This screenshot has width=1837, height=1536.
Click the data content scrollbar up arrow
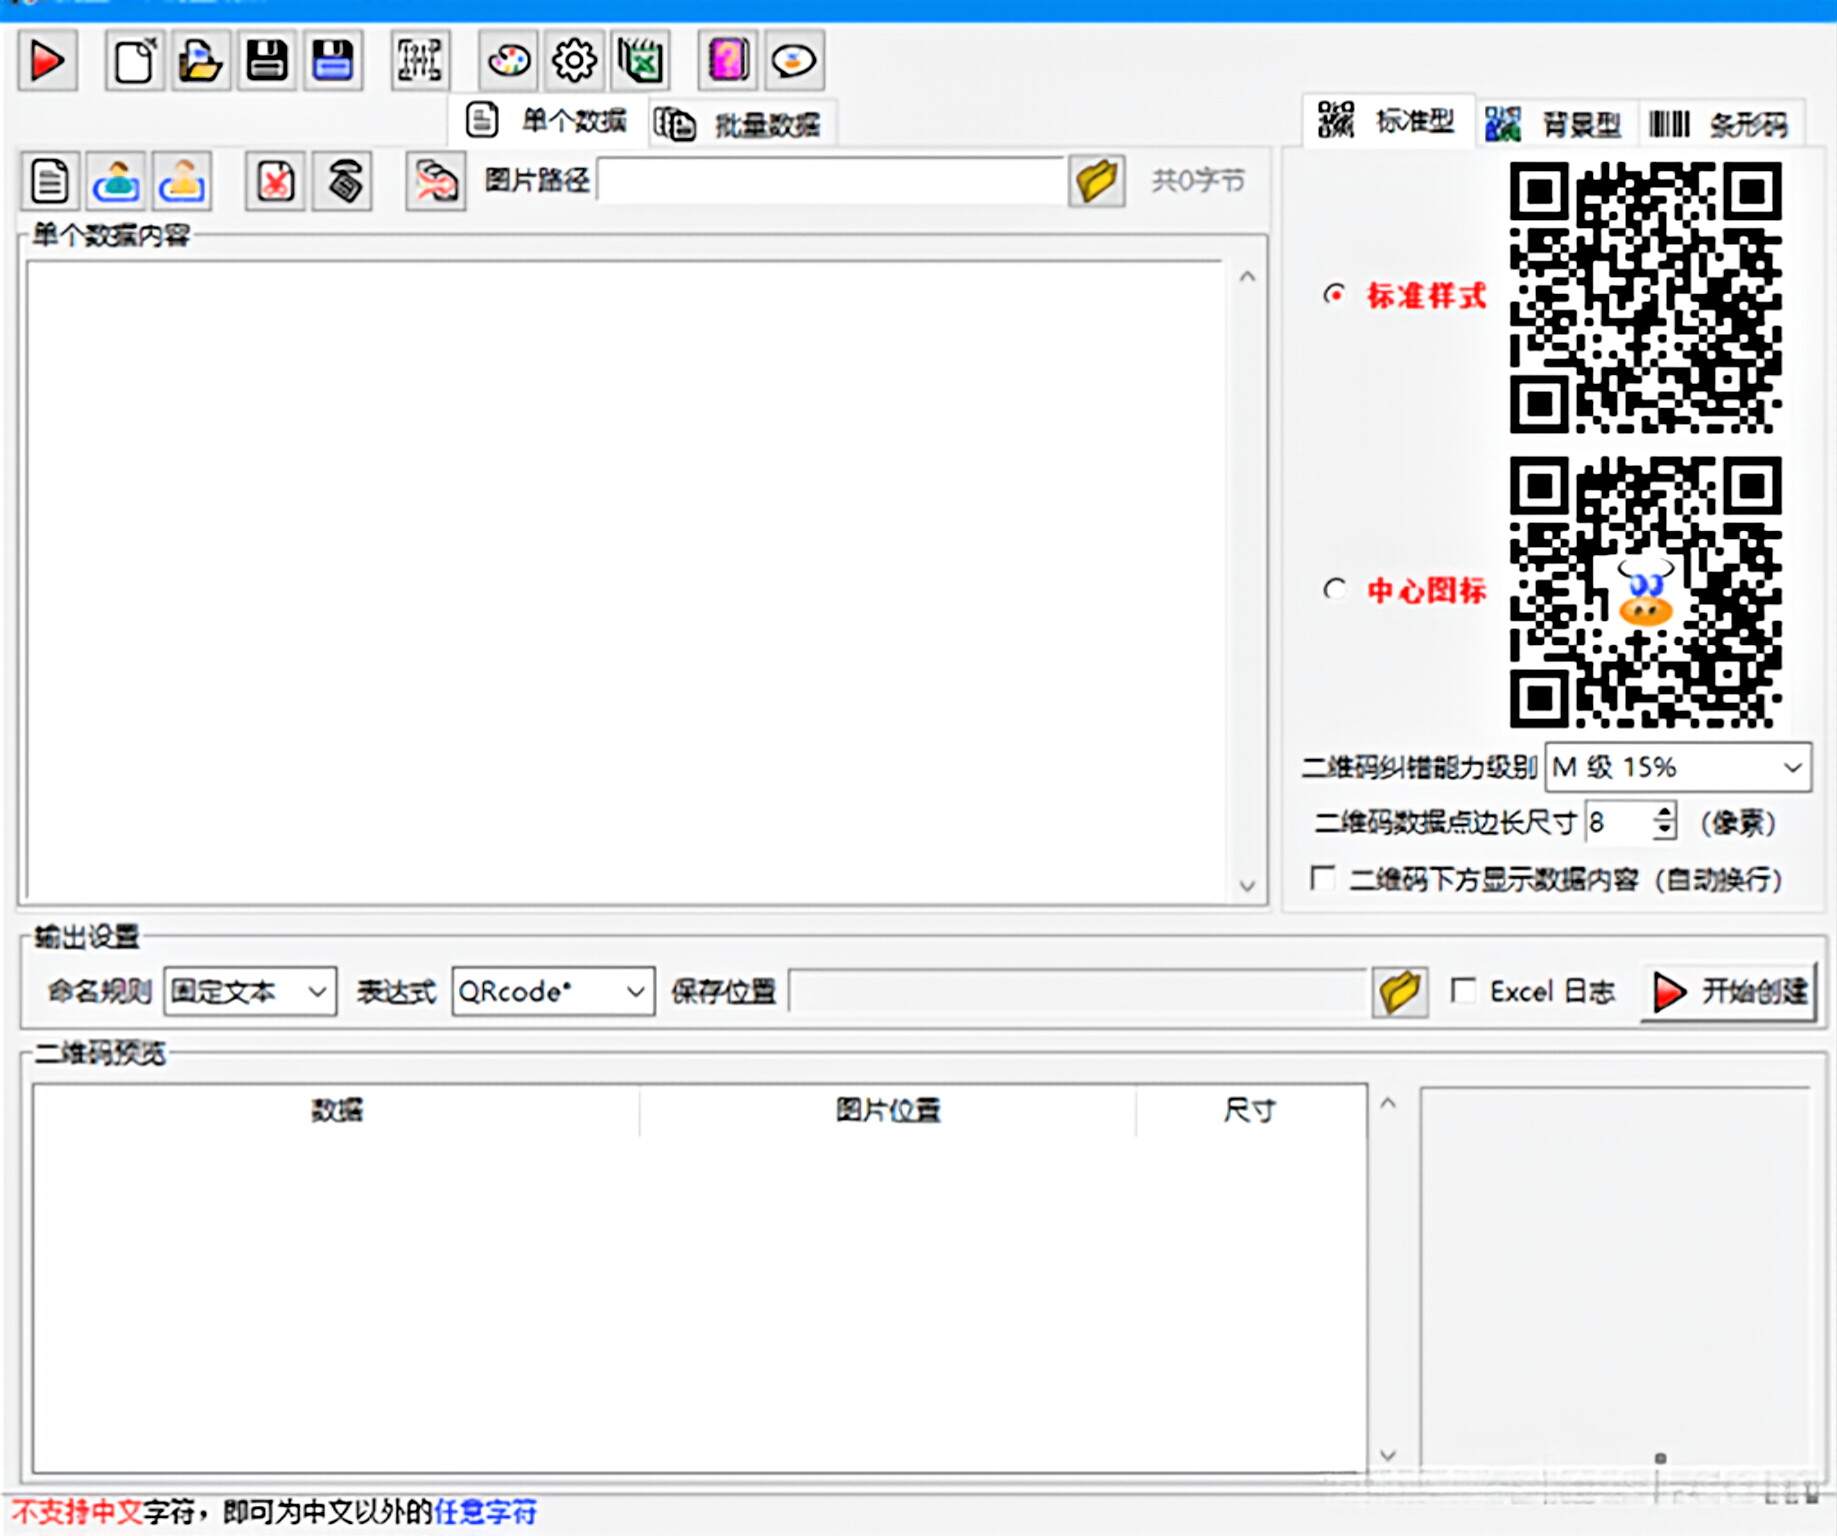tap(1247, 277)
